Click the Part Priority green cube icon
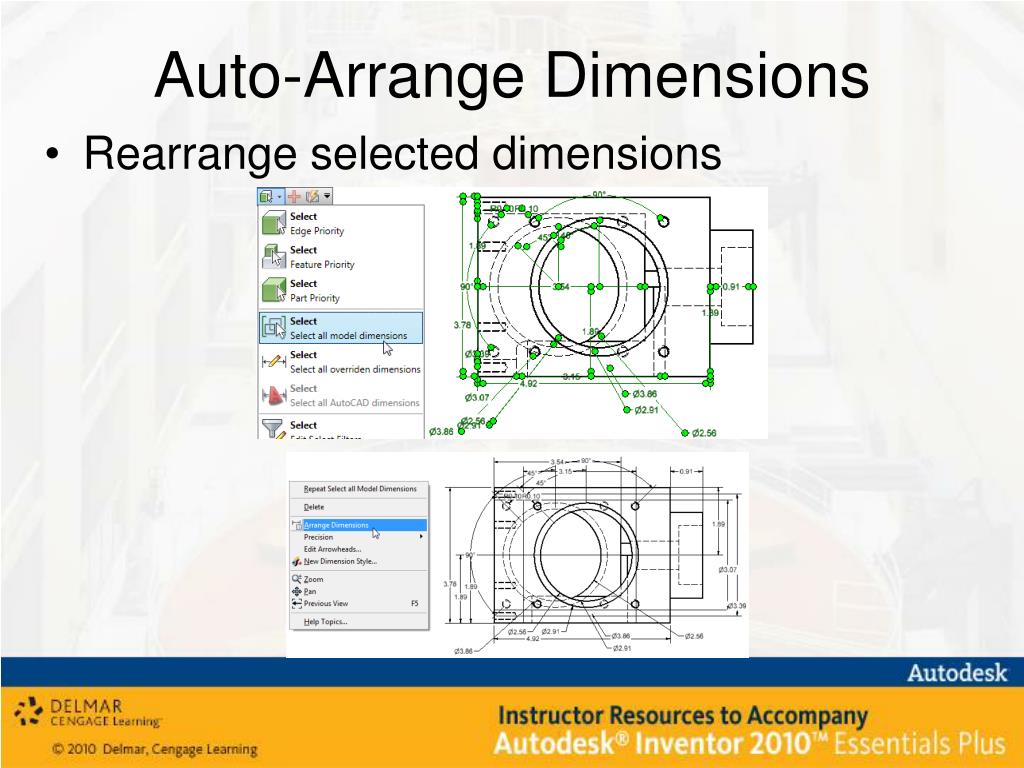1024x768 pixels. coord(274,290)
